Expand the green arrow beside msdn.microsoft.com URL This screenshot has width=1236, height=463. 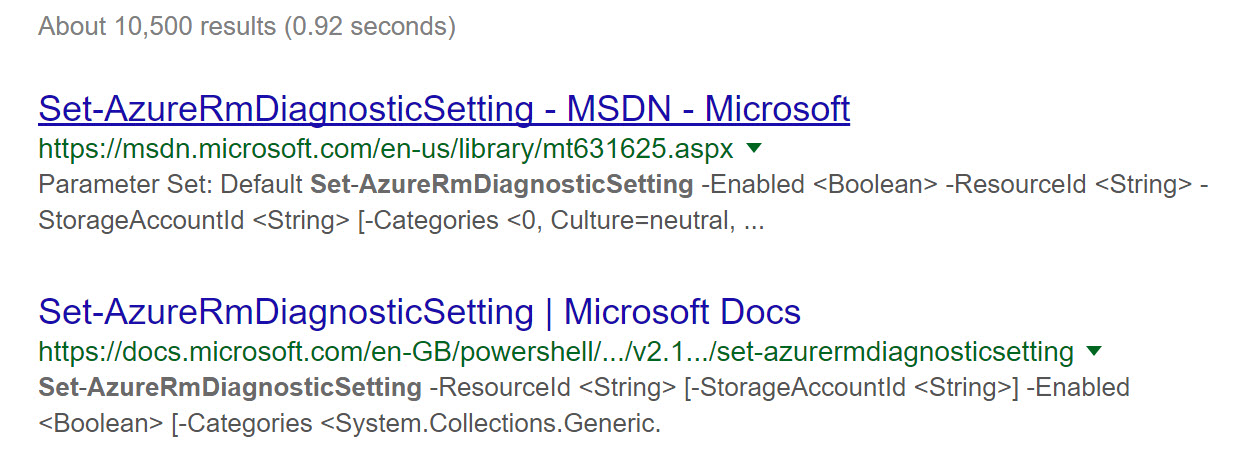coord(754,149)
